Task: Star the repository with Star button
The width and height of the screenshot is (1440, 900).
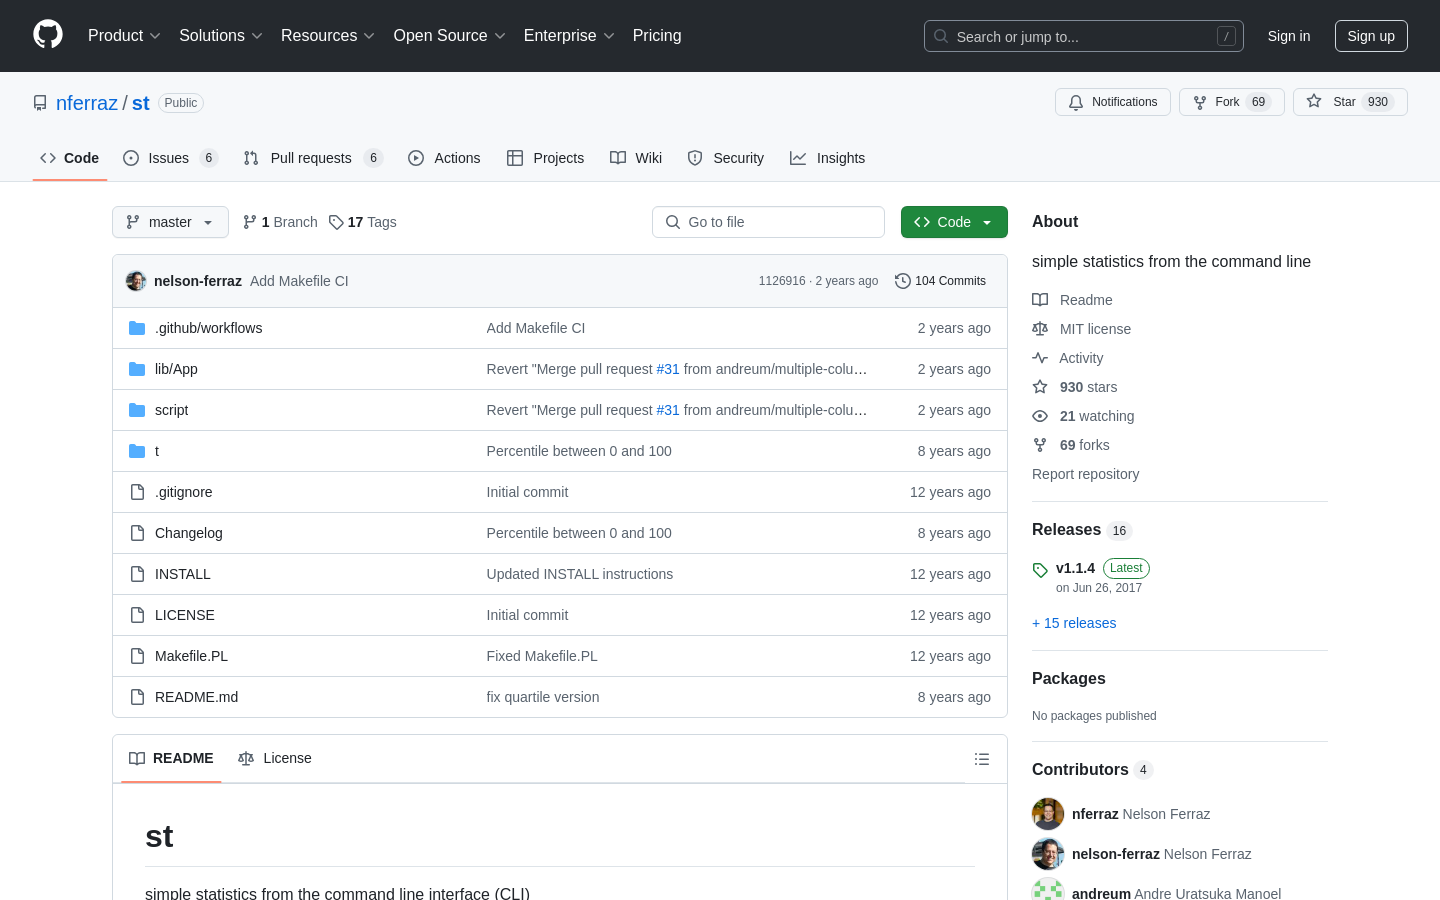Action: pyautogui.click(x=1350, y=102)
